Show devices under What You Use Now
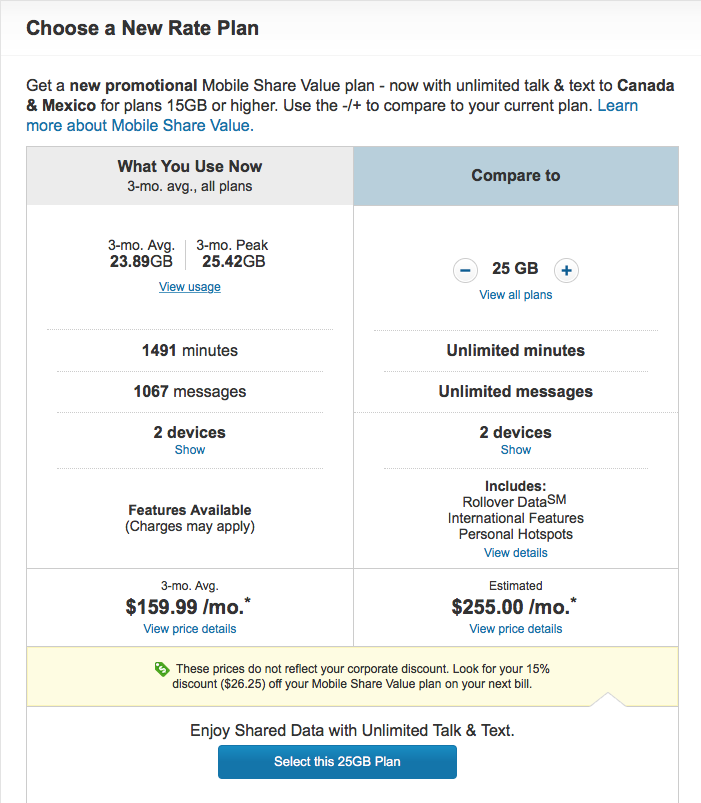The height and width of the screenshot is (803, 701). click(190, 450)
